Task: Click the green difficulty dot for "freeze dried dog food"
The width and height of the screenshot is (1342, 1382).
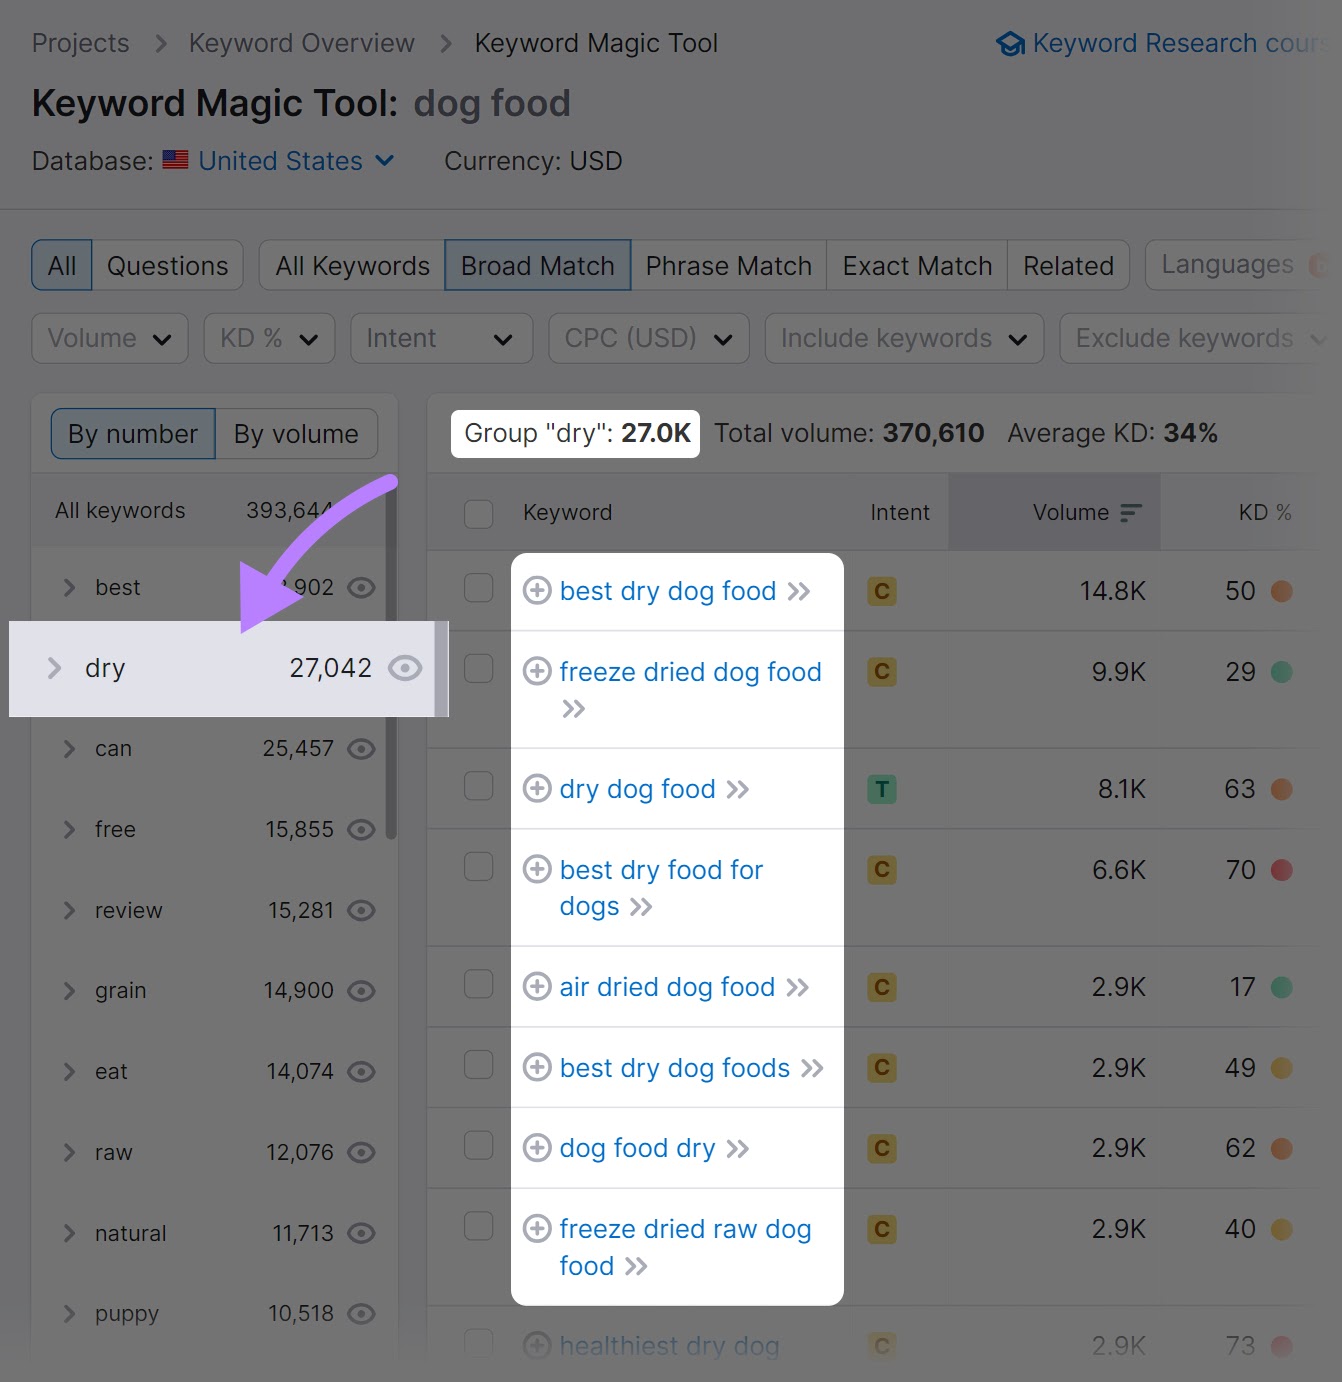Action: (x=1282, y=672)
